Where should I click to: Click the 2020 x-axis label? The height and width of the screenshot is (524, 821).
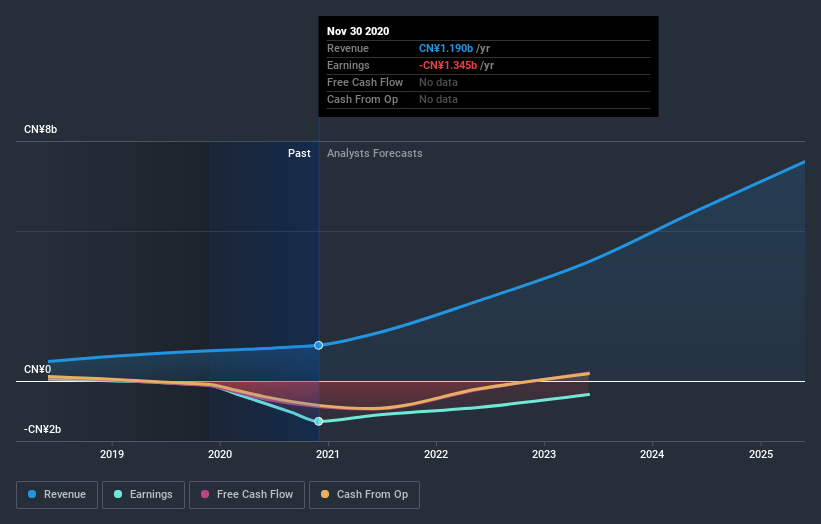coord(220,454)
